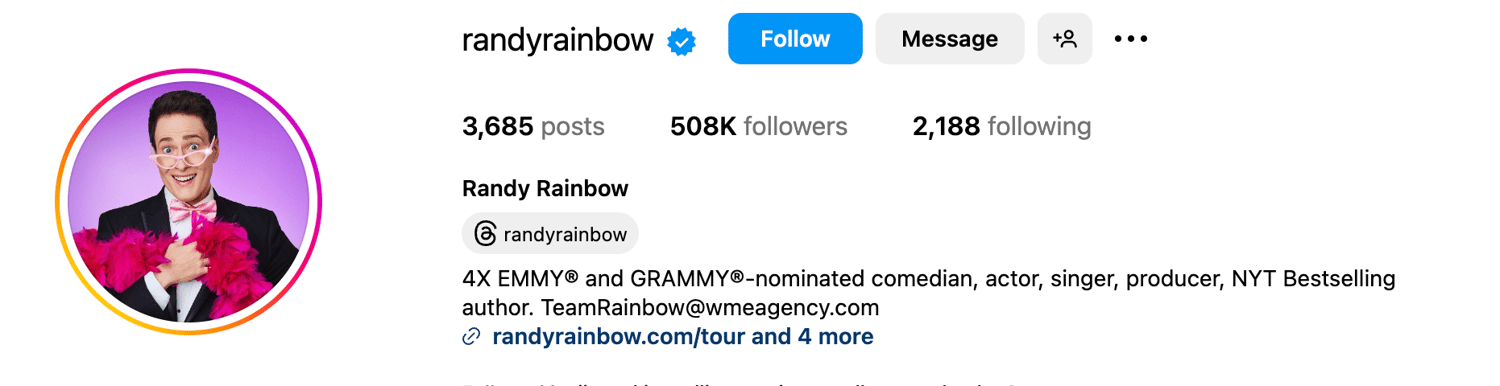1500x386 pixels.
Task: Send a message via Message button
Action: point(950,39)
